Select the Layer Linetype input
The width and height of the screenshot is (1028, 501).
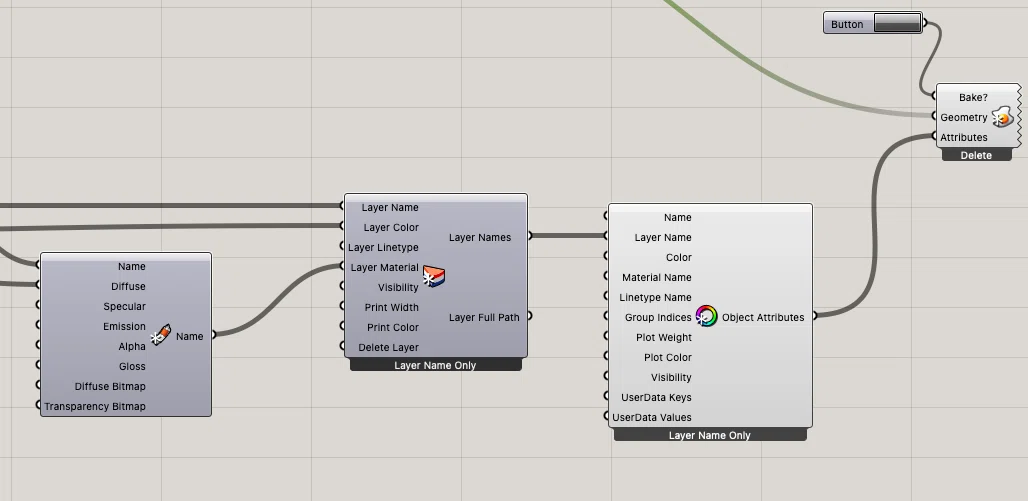point(383,247)
